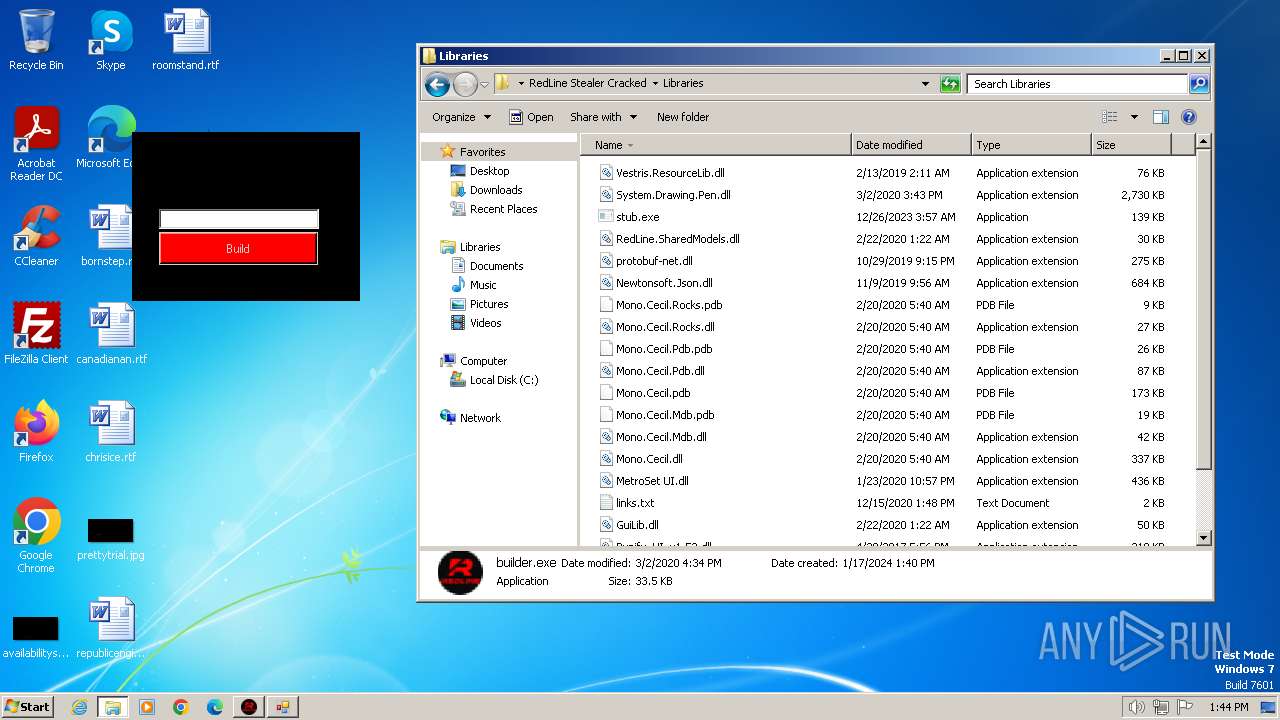The height and width of the screenshot is (720, 1280).
Task: Sort by Size column header
Action: tap(1132, 145)
